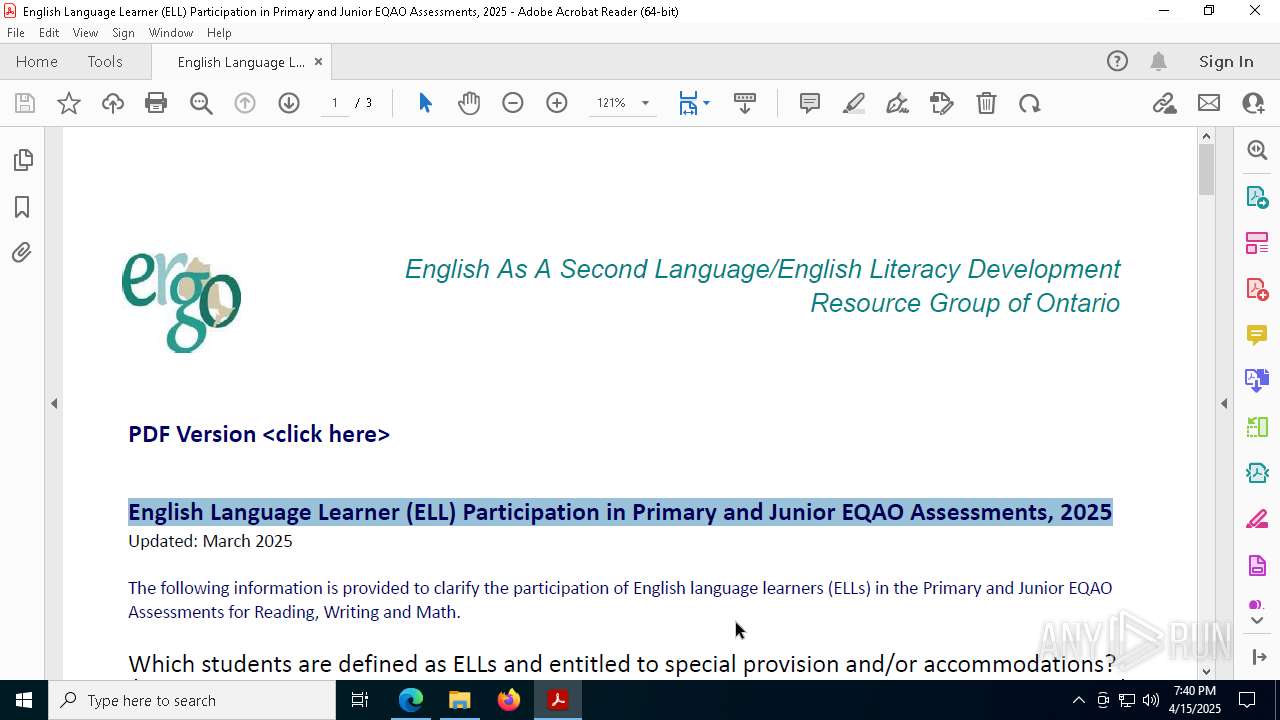Open the bookmarks panel
The image size is (1280, 720).
pyautogui.click(x=22, y=207)
